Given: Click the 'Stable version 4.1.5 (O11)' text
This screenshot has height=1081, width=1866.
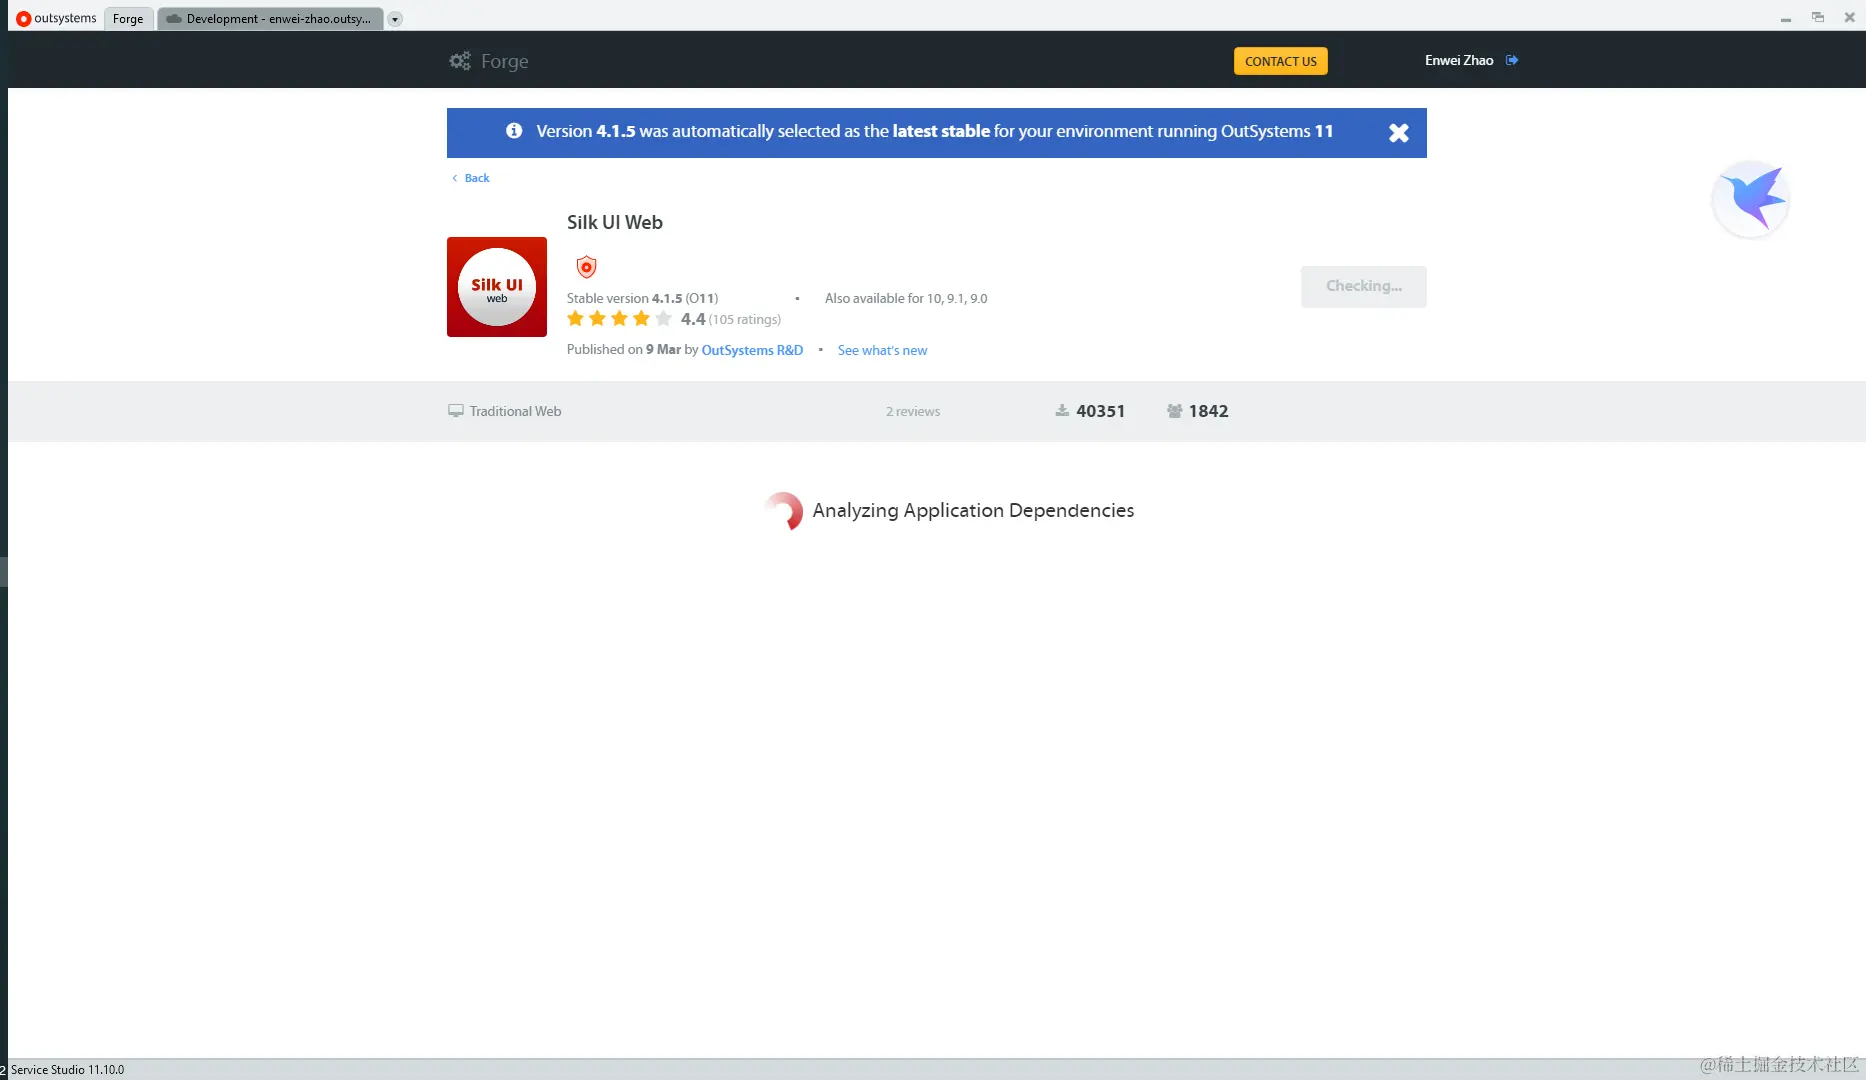Looking at the screenshot, I should click(642, 298).
